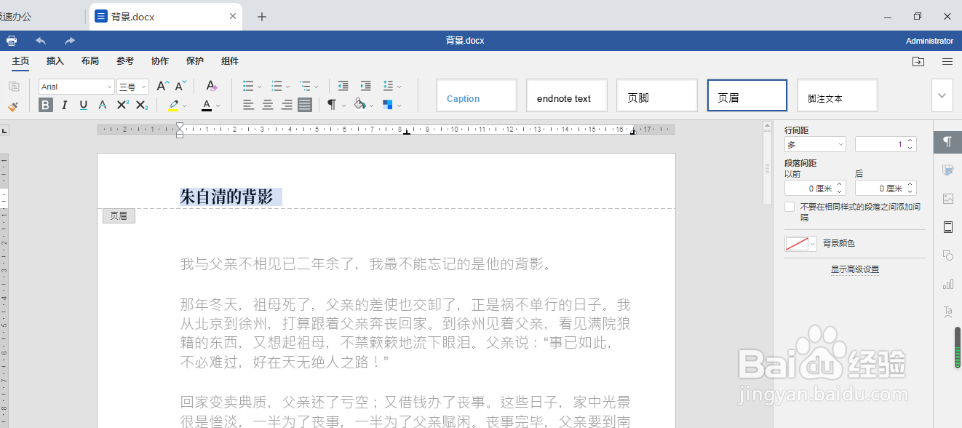Viewport: 962px width, 428px height.
Task: Redo the last action
Action: [x=70, y=41]
